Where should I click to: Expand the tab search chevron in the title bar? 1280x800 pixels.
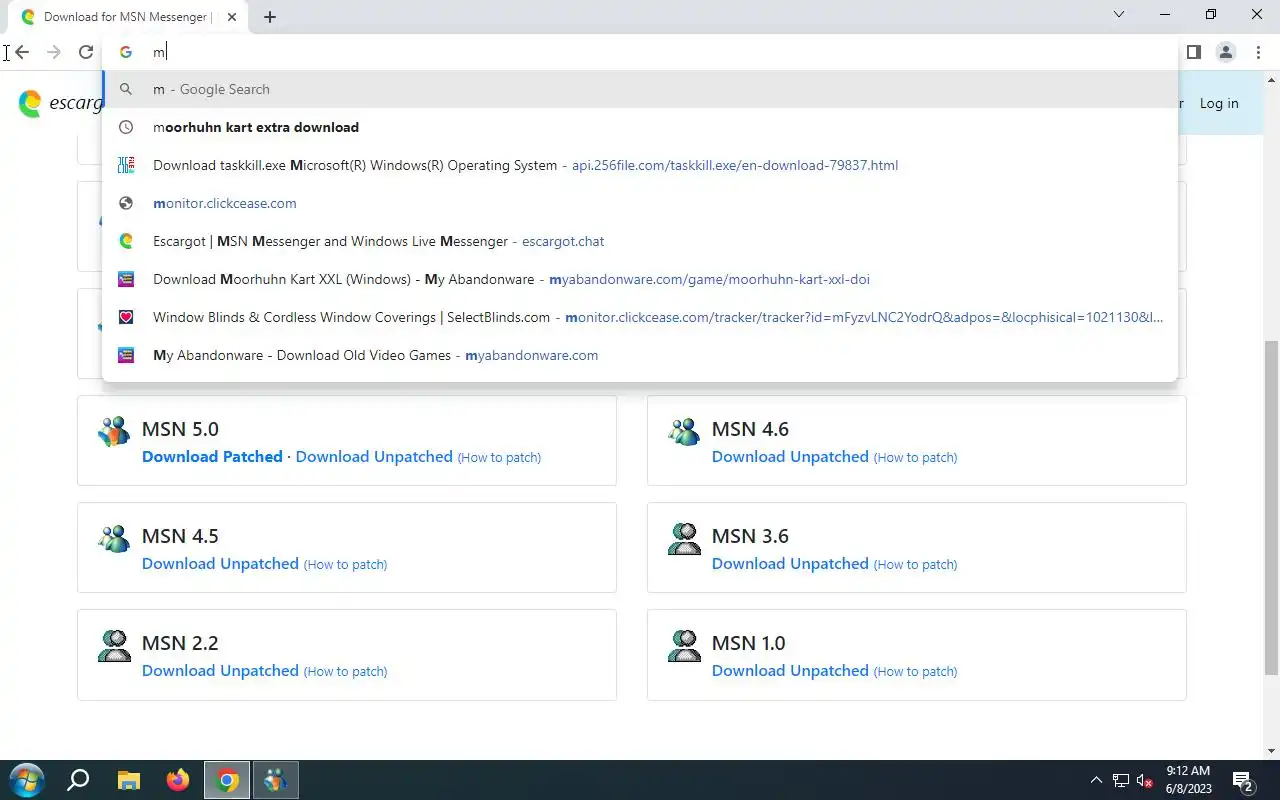click(x=1119, y=14)
